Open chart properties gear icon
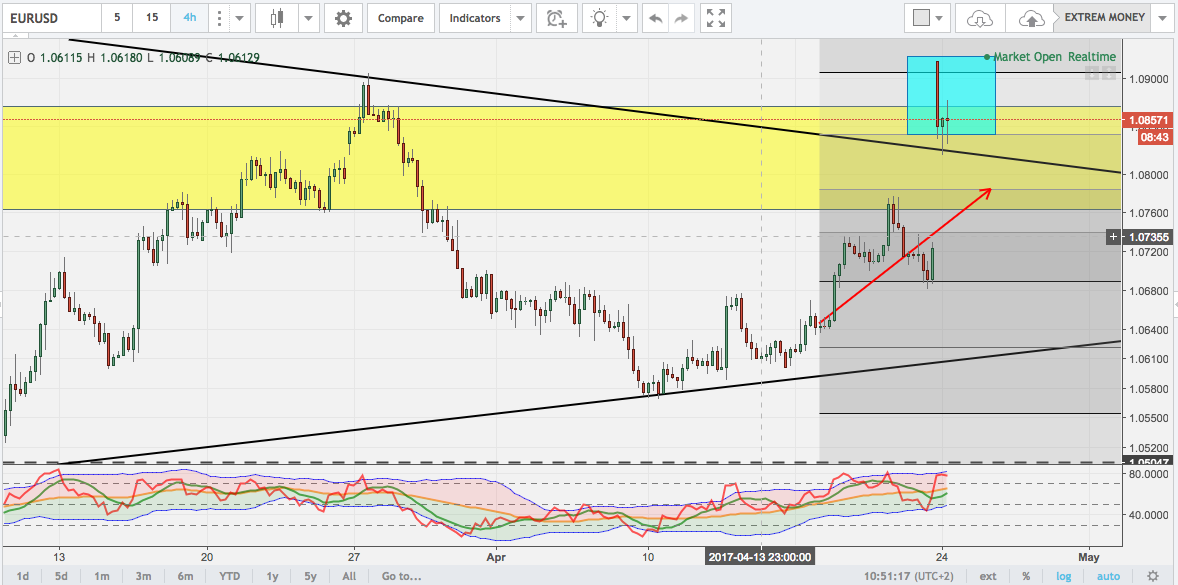This screenshot has width=1178, height=585. (343, 18)
